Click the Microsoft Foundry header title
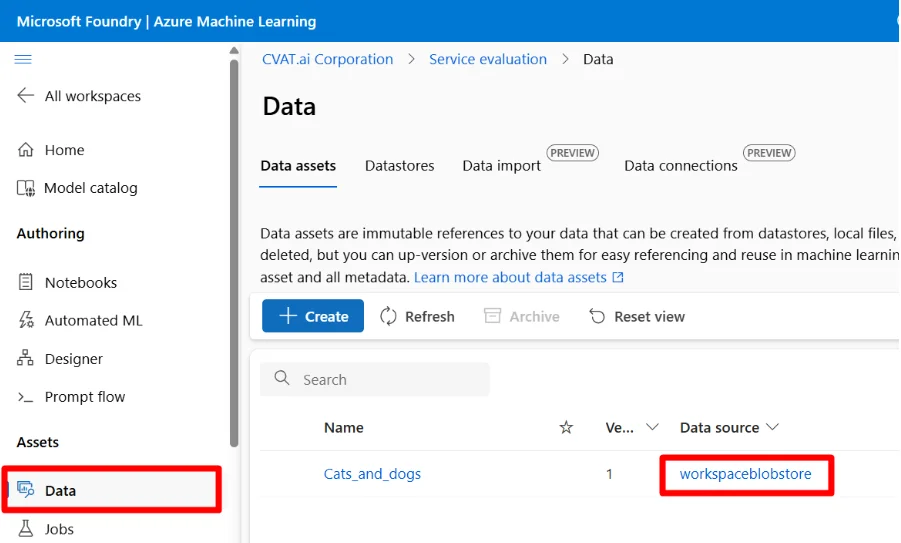Image resolution: width=901 pixels, height=543 pixels. [x=166, y=21]
